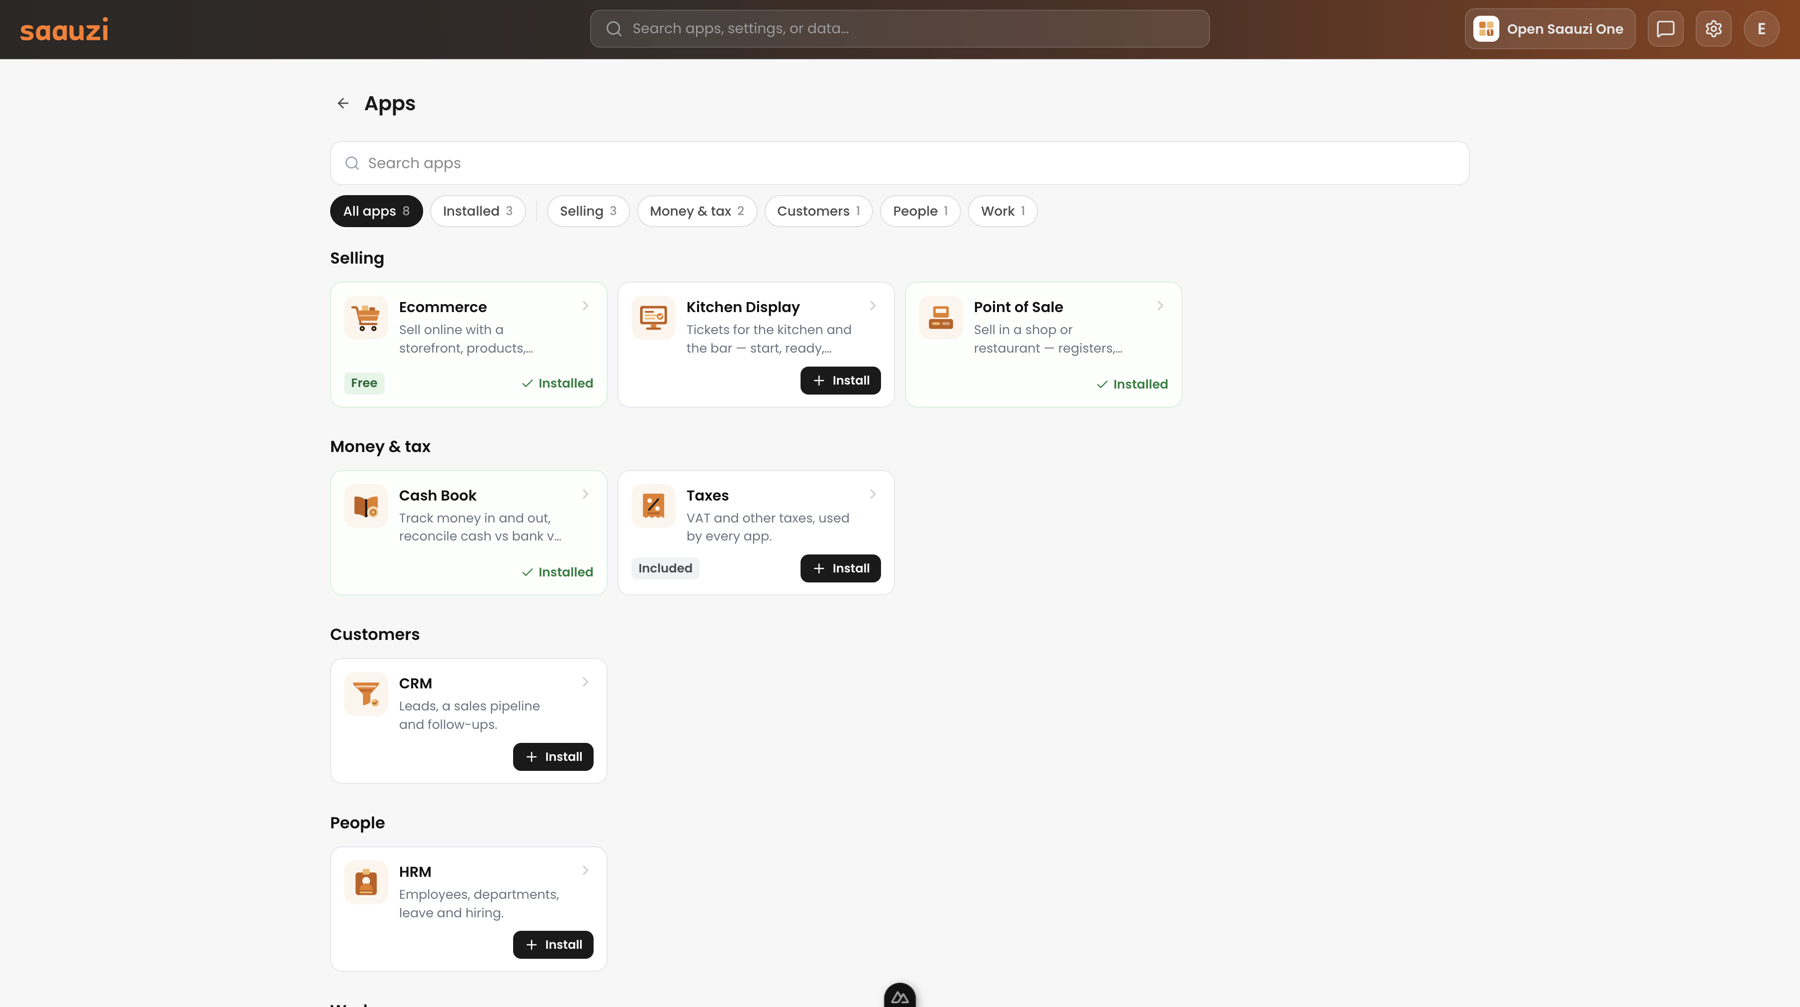Install the CRM app
1800x1007 pixels.
point(553,757)
